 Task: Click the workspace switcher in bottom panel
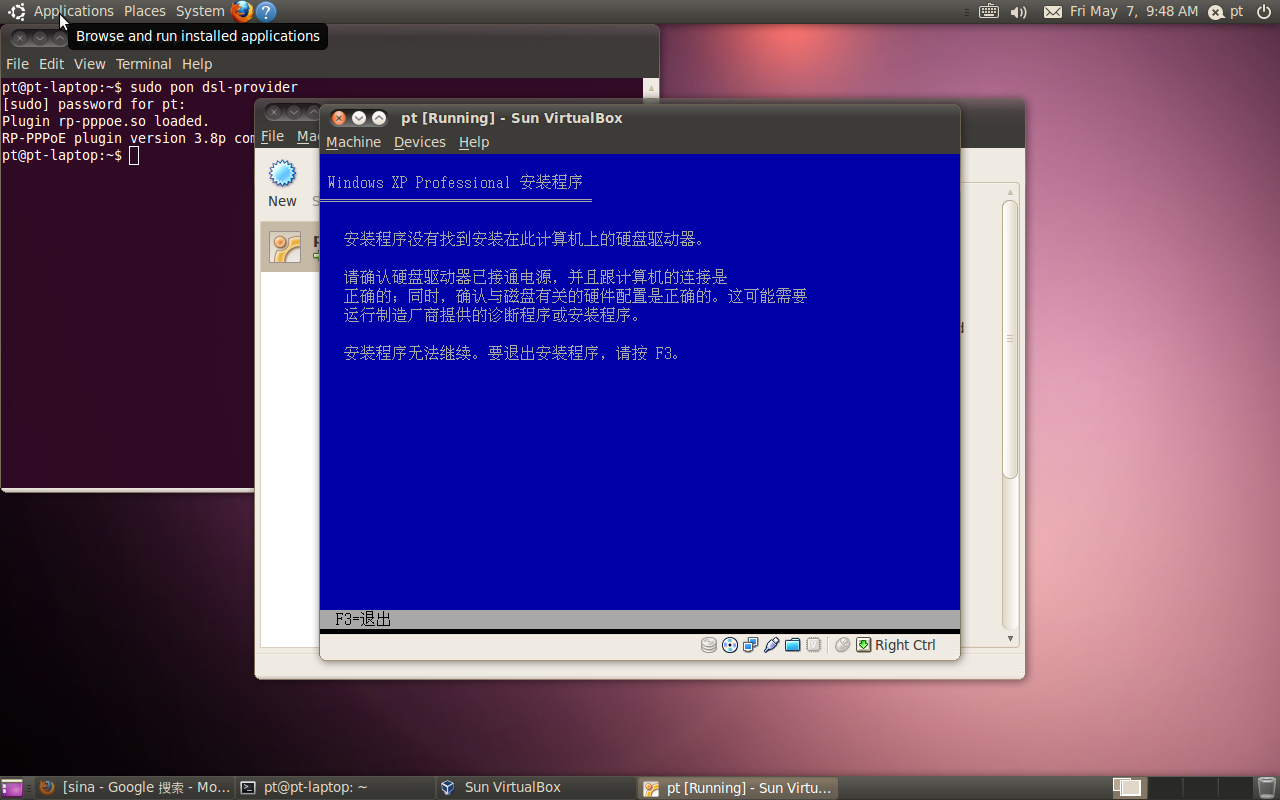1182,788
